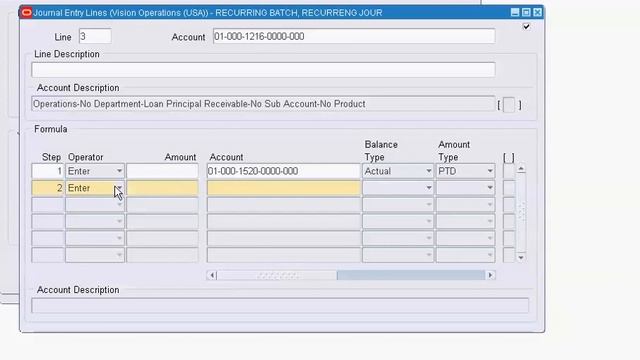Click the flexfield box in formula step 1
The width and height of the screenshot is (640, 360).
[509, 171]
